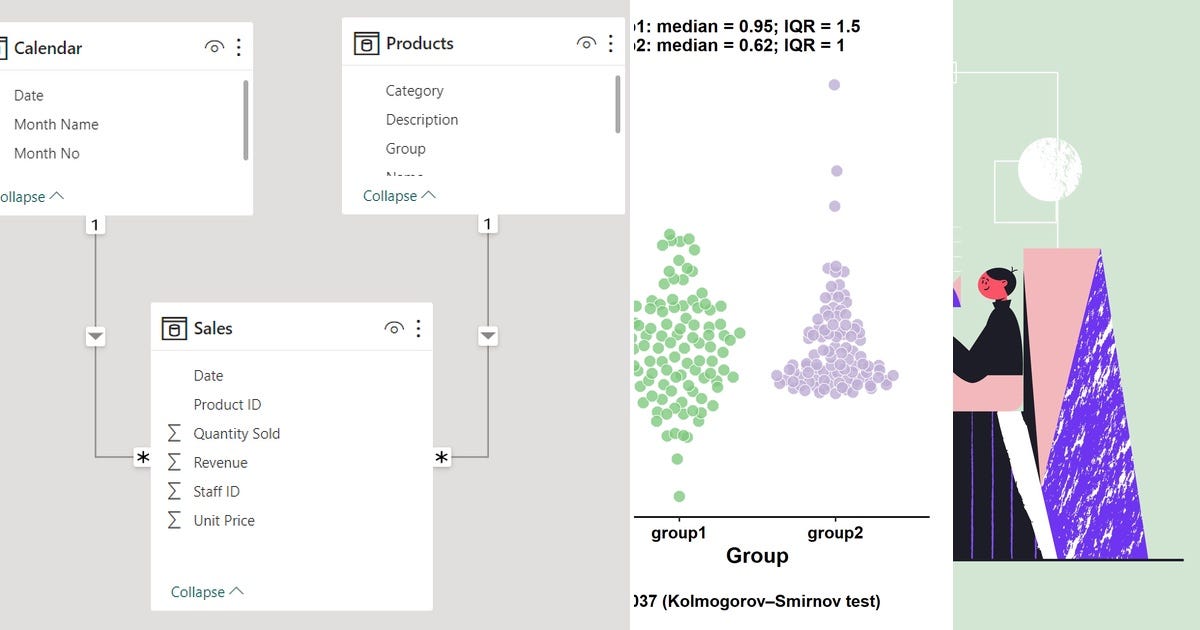Toggle the visibility eye on the Products table

pos(586,42)
